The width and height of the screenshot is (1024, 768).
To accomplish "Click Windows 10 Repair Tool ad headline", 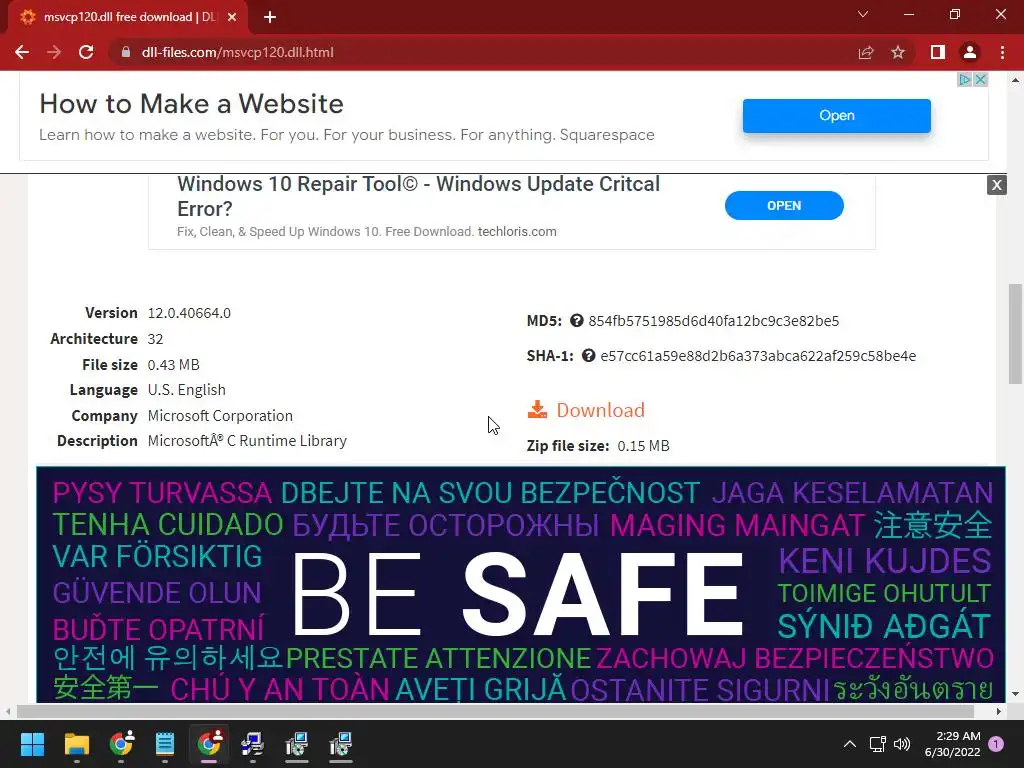I will [x=418, y=196].
